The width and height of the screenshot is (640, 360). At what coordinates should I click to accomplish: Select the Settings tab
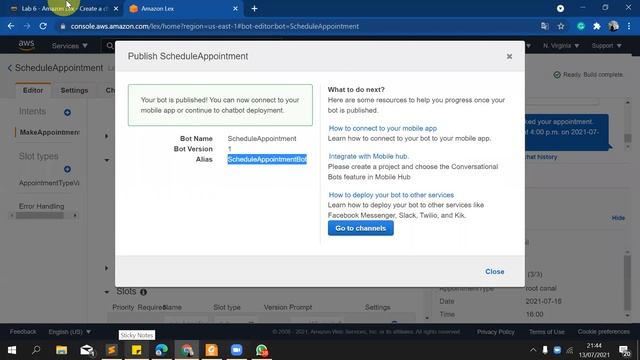[74, 90]
